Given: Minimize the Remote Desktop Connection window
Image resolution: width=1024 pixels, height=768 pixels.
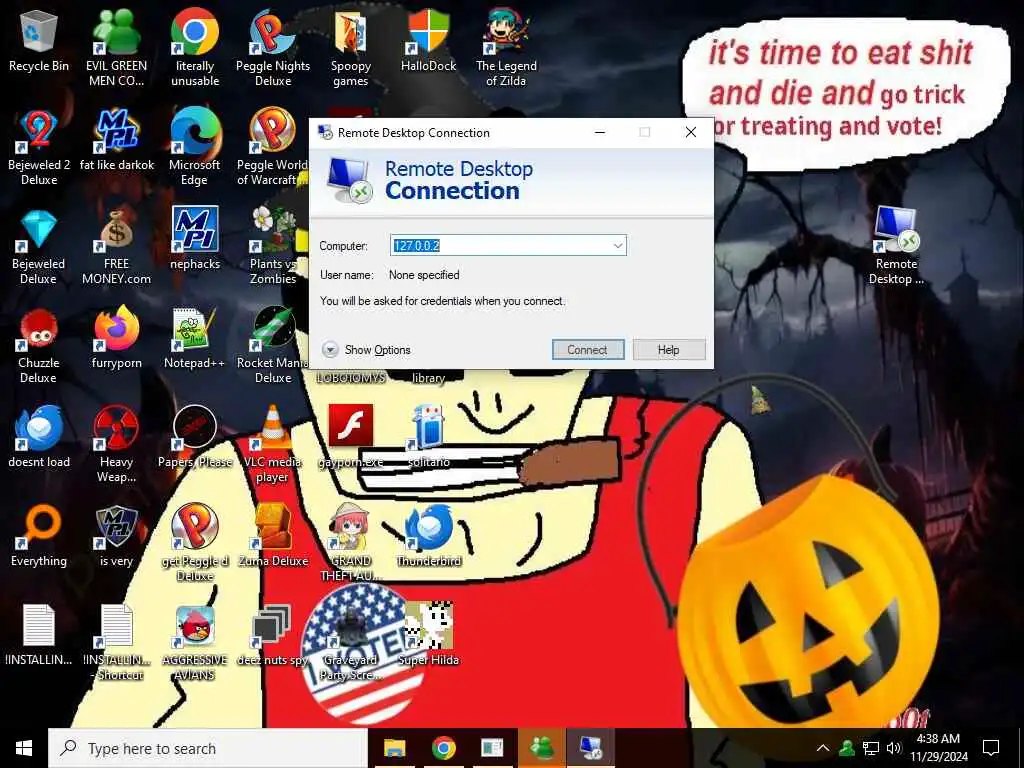Looking at the screenshot, I should pos(600,133).
